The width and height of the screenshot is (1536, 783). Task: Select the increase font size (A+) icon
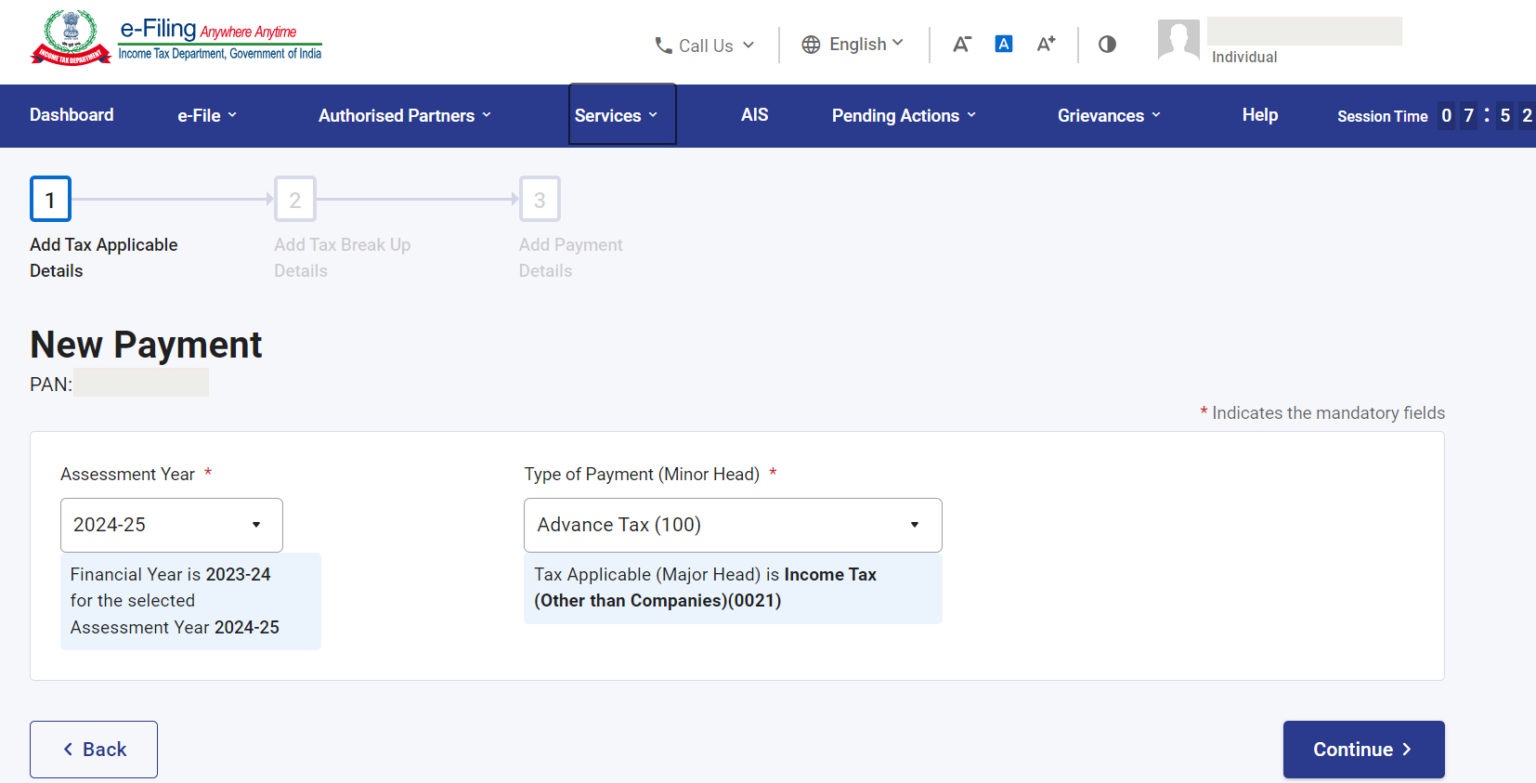tap(1045, 44)
